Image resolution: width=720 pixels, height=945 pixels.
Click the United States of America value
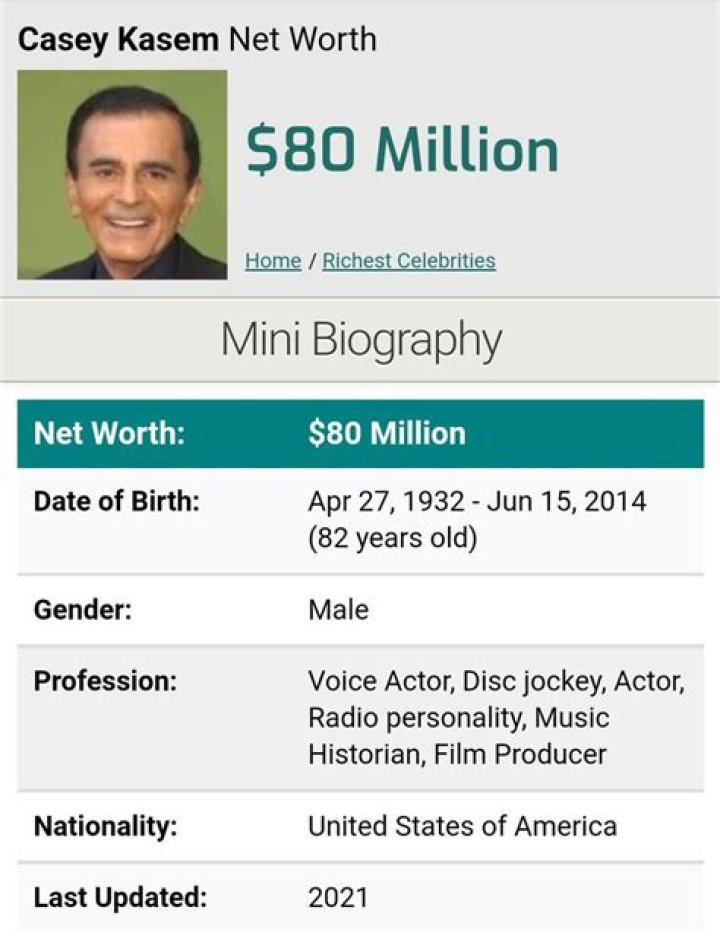[462, 826]
